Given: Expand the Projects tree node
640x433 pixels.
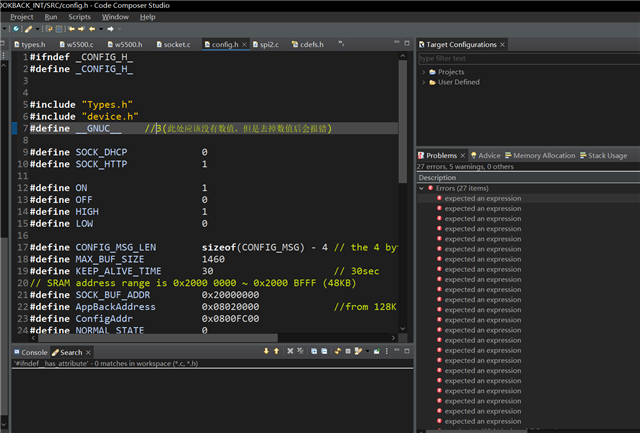Looking at the screenshot, I should click(422, 72).
